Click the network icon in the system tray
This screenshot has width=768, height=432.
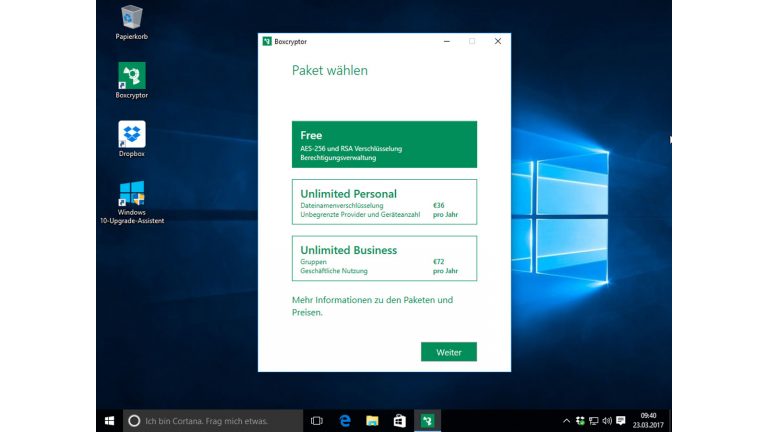[x=593, y=421]
